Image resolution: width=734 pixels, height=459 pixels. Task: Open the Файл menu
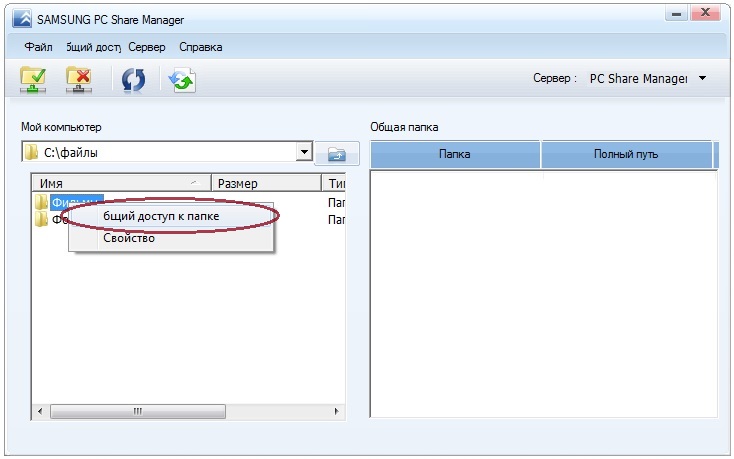(x=38, y=47)
